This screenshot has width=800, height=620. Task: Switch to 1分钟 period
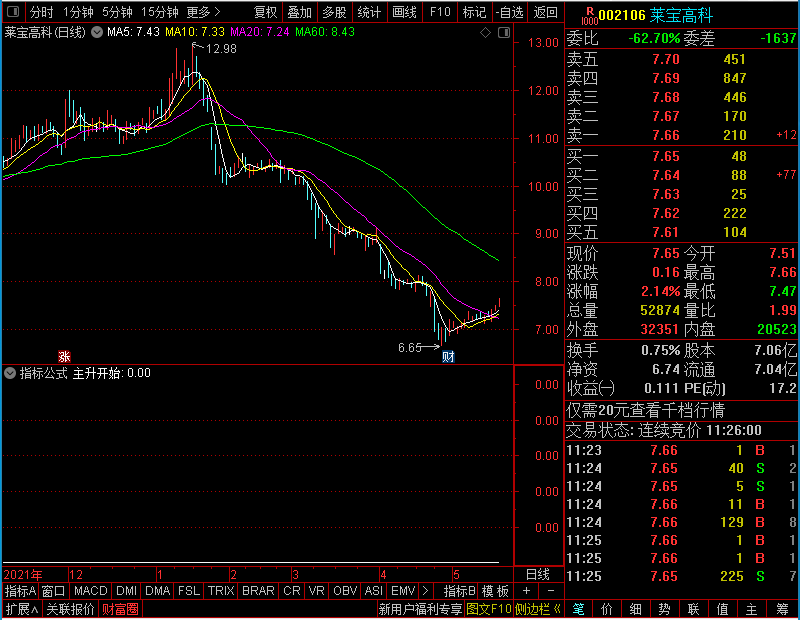pos(78,12)
